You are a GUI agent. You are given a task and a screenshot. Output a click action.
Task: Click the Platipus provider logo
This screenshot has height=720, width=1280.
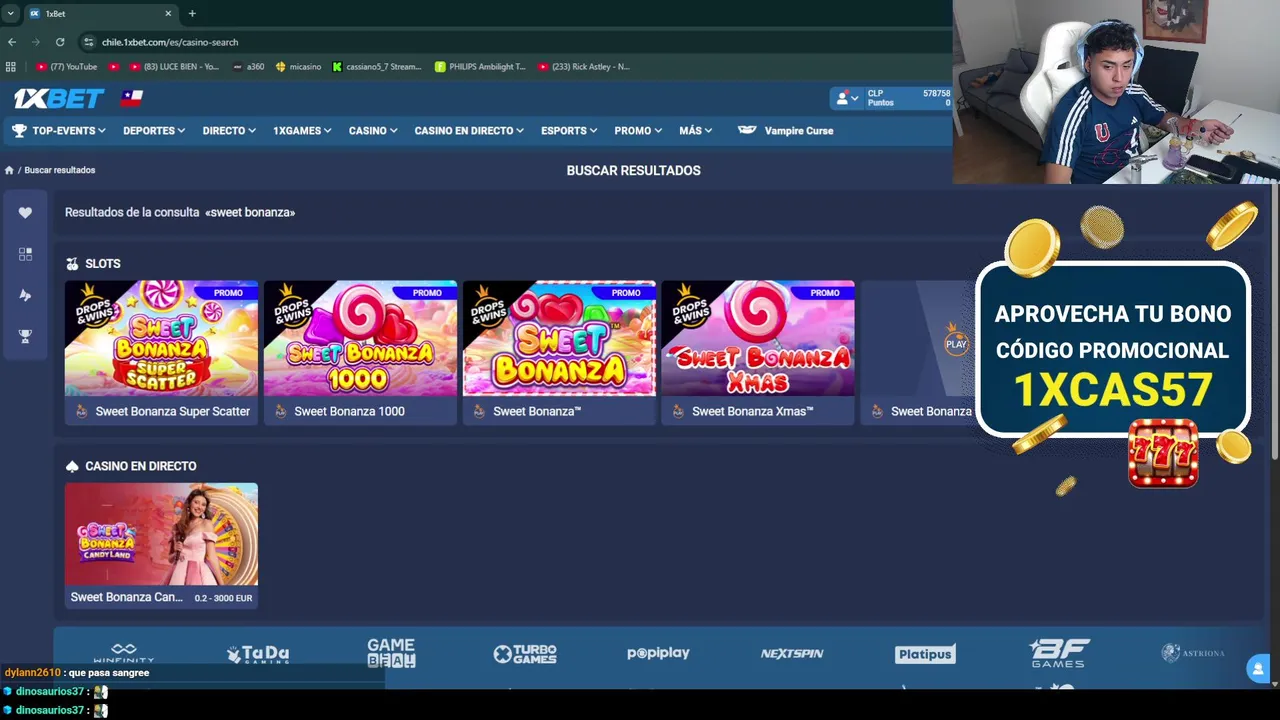tap(925, 654)
